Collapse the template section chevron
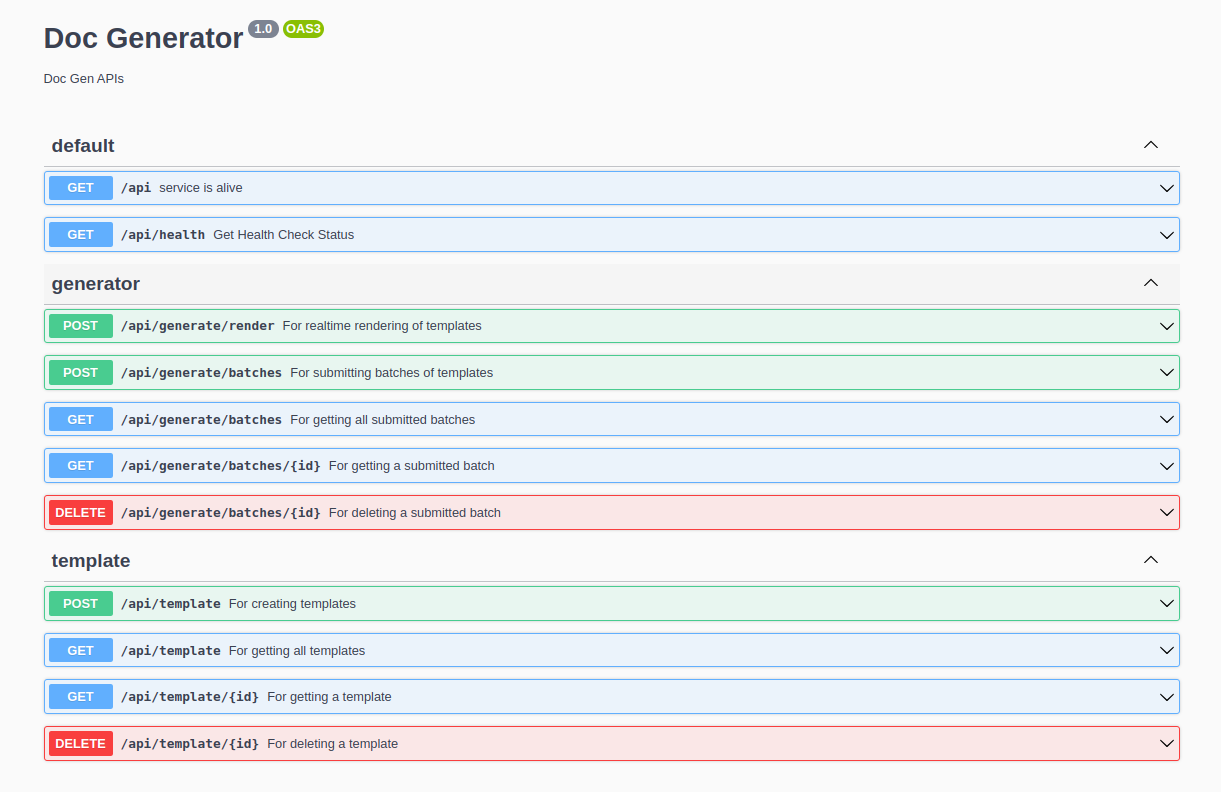 tap(1150, 560)
